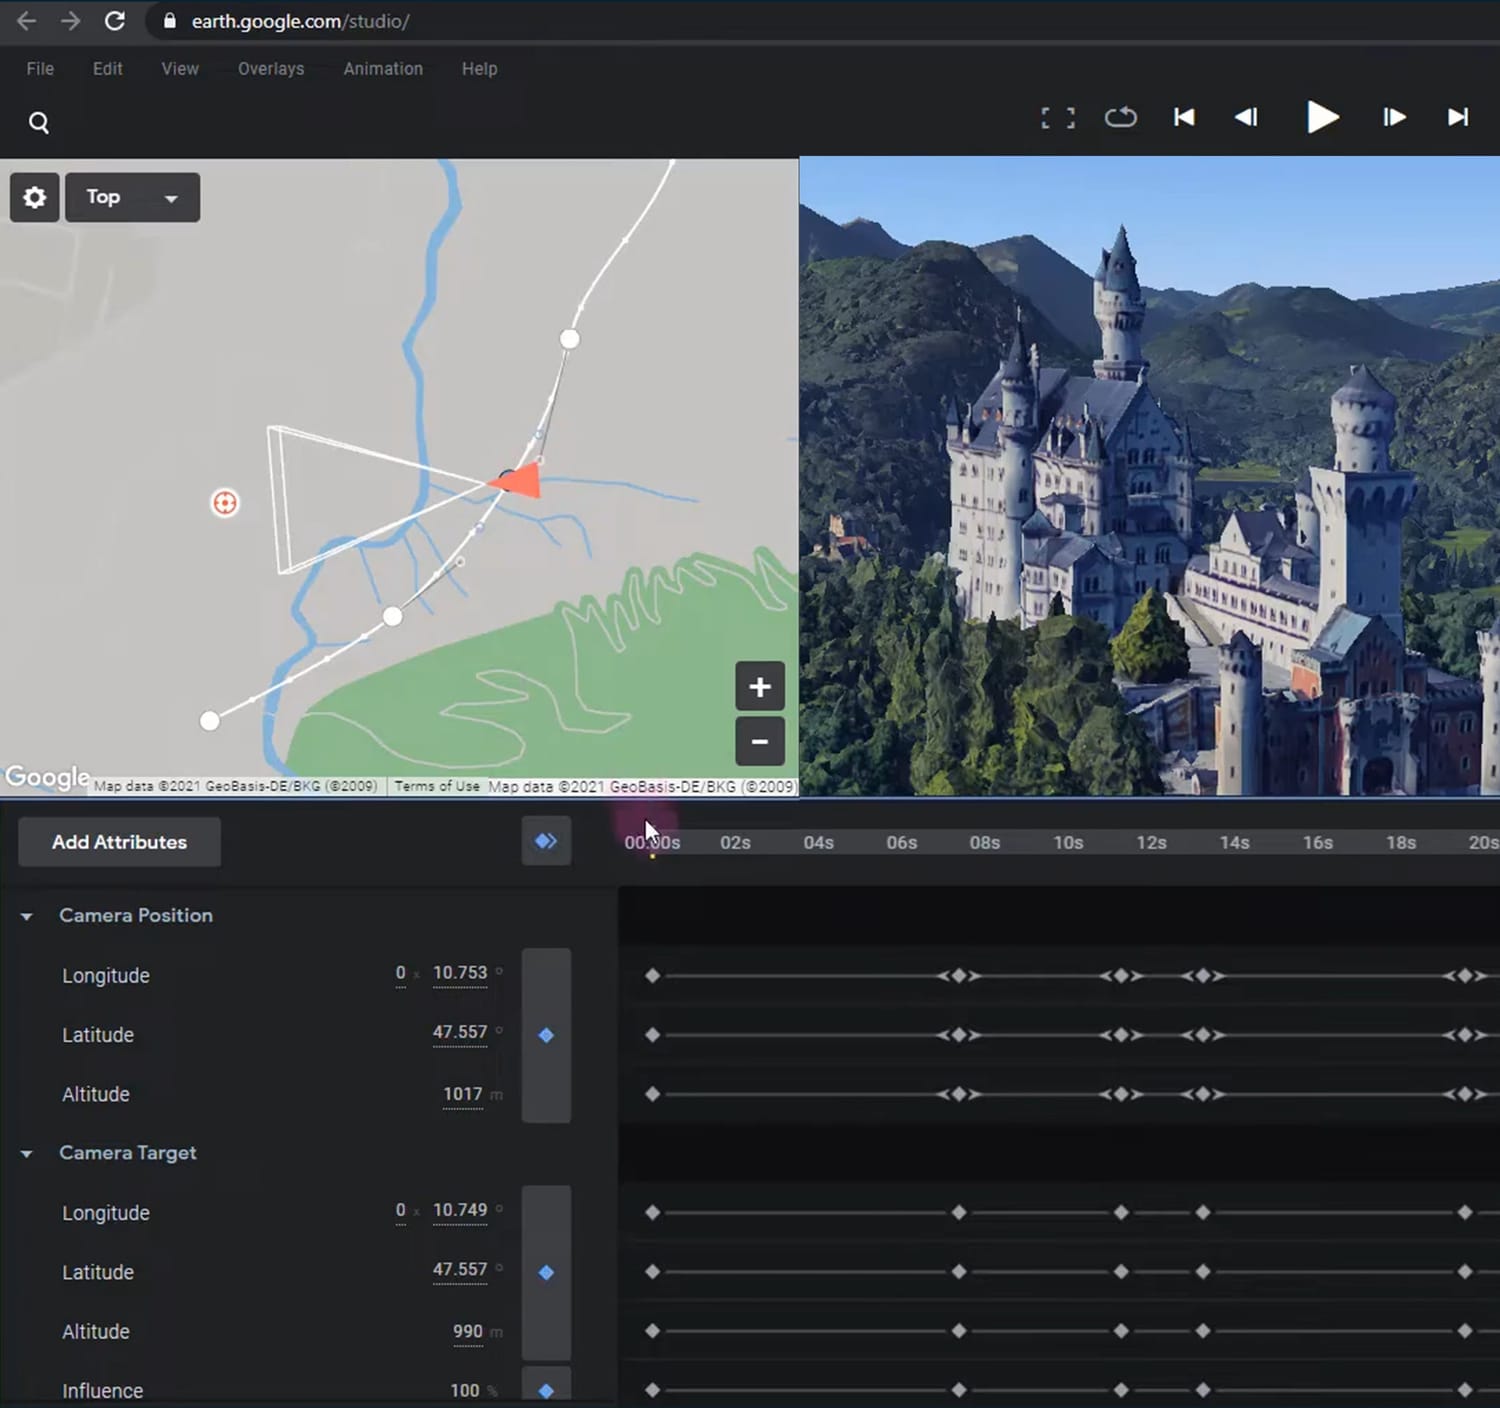The image size is (1500, 1408).
Task: Play the animation
Action: 1322,118
